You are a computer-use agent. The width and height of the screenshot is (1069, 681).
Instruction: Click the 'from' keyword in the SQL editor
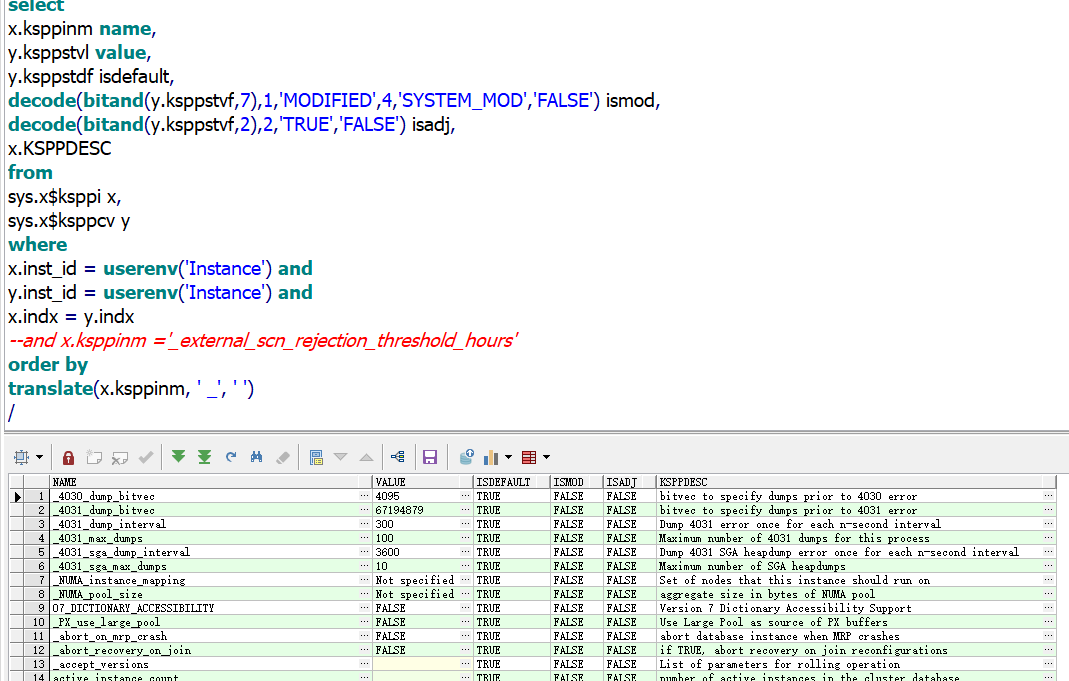[x=30, y=172]
